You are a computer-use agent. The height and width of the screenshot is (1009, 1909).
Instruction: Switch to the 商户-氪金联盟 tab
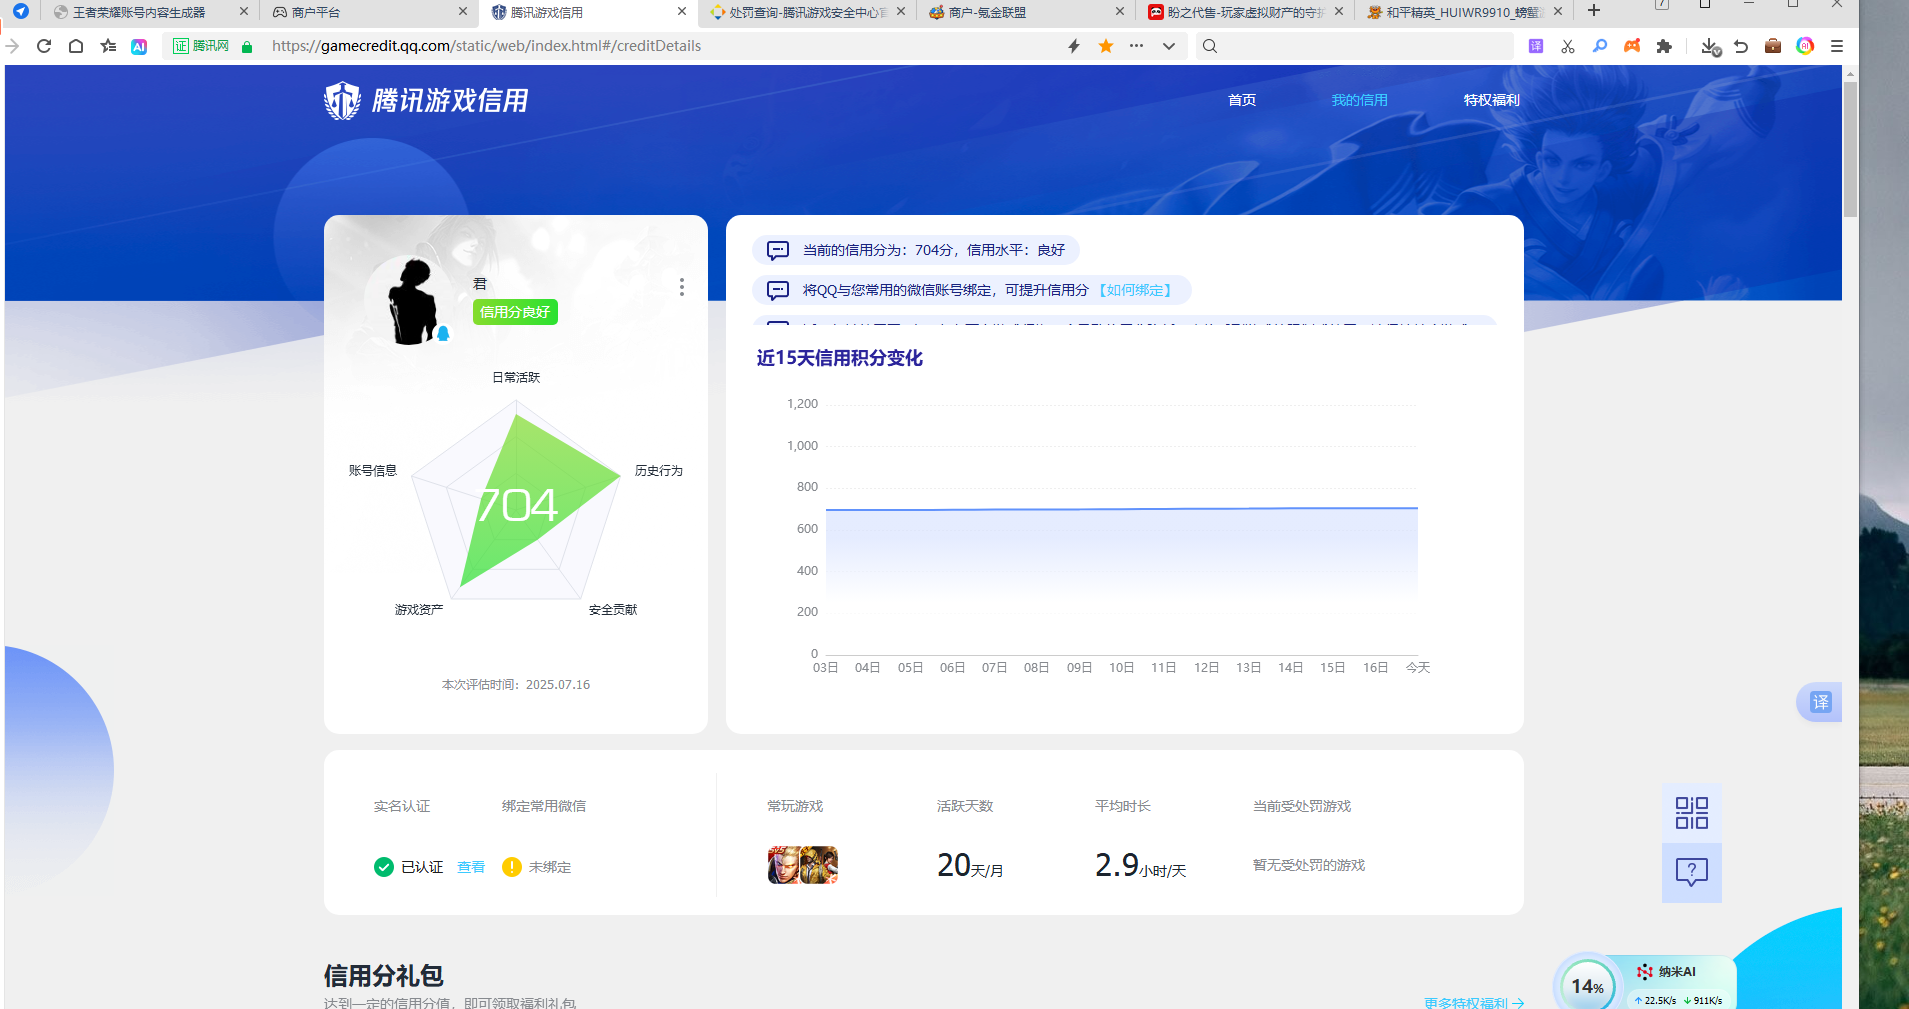coord(1025,12)
